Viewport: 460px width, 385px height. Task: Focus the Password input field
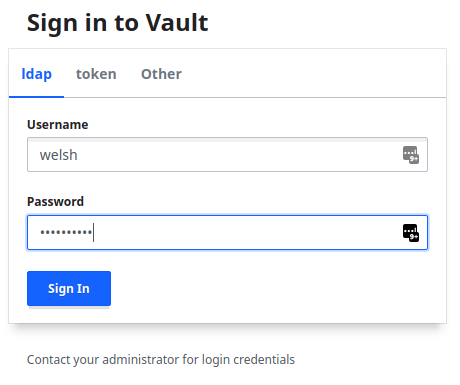pos(227,232)
